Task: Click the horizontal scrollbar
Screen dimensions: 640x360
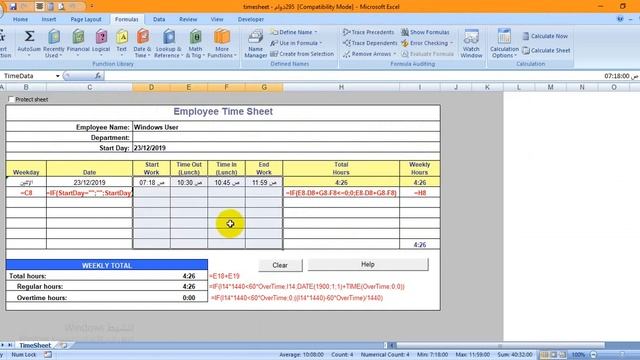Action: coord(500,345)
